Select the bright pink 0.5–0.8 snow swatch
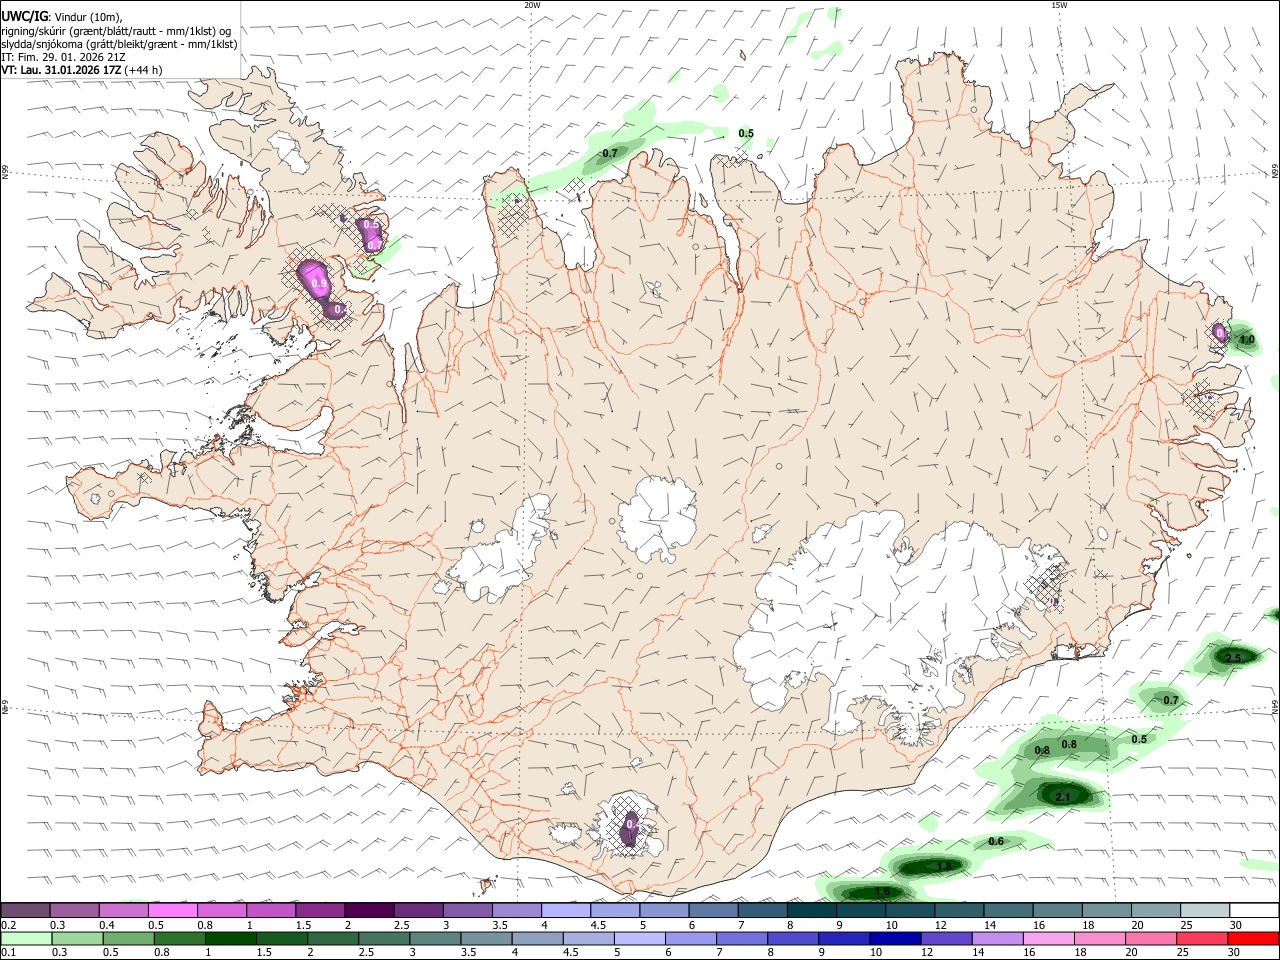The height and width of the screenshot is (960, 1280). [172, 911]
